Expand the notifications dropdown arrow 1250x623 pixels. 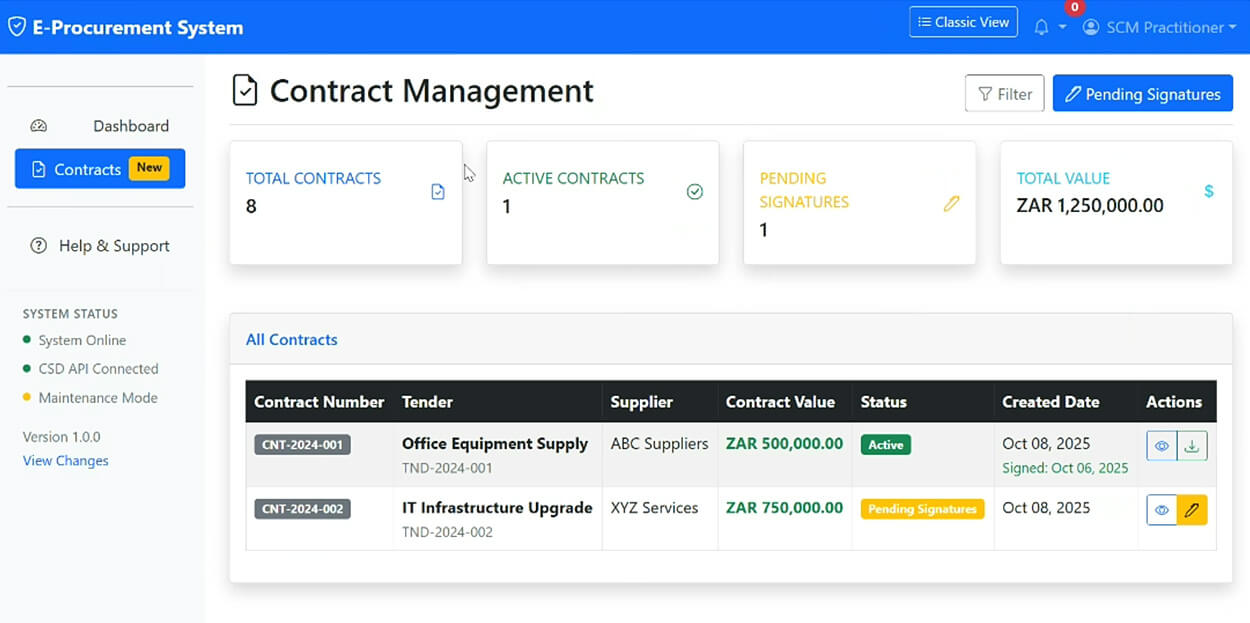pos(1062,28)
